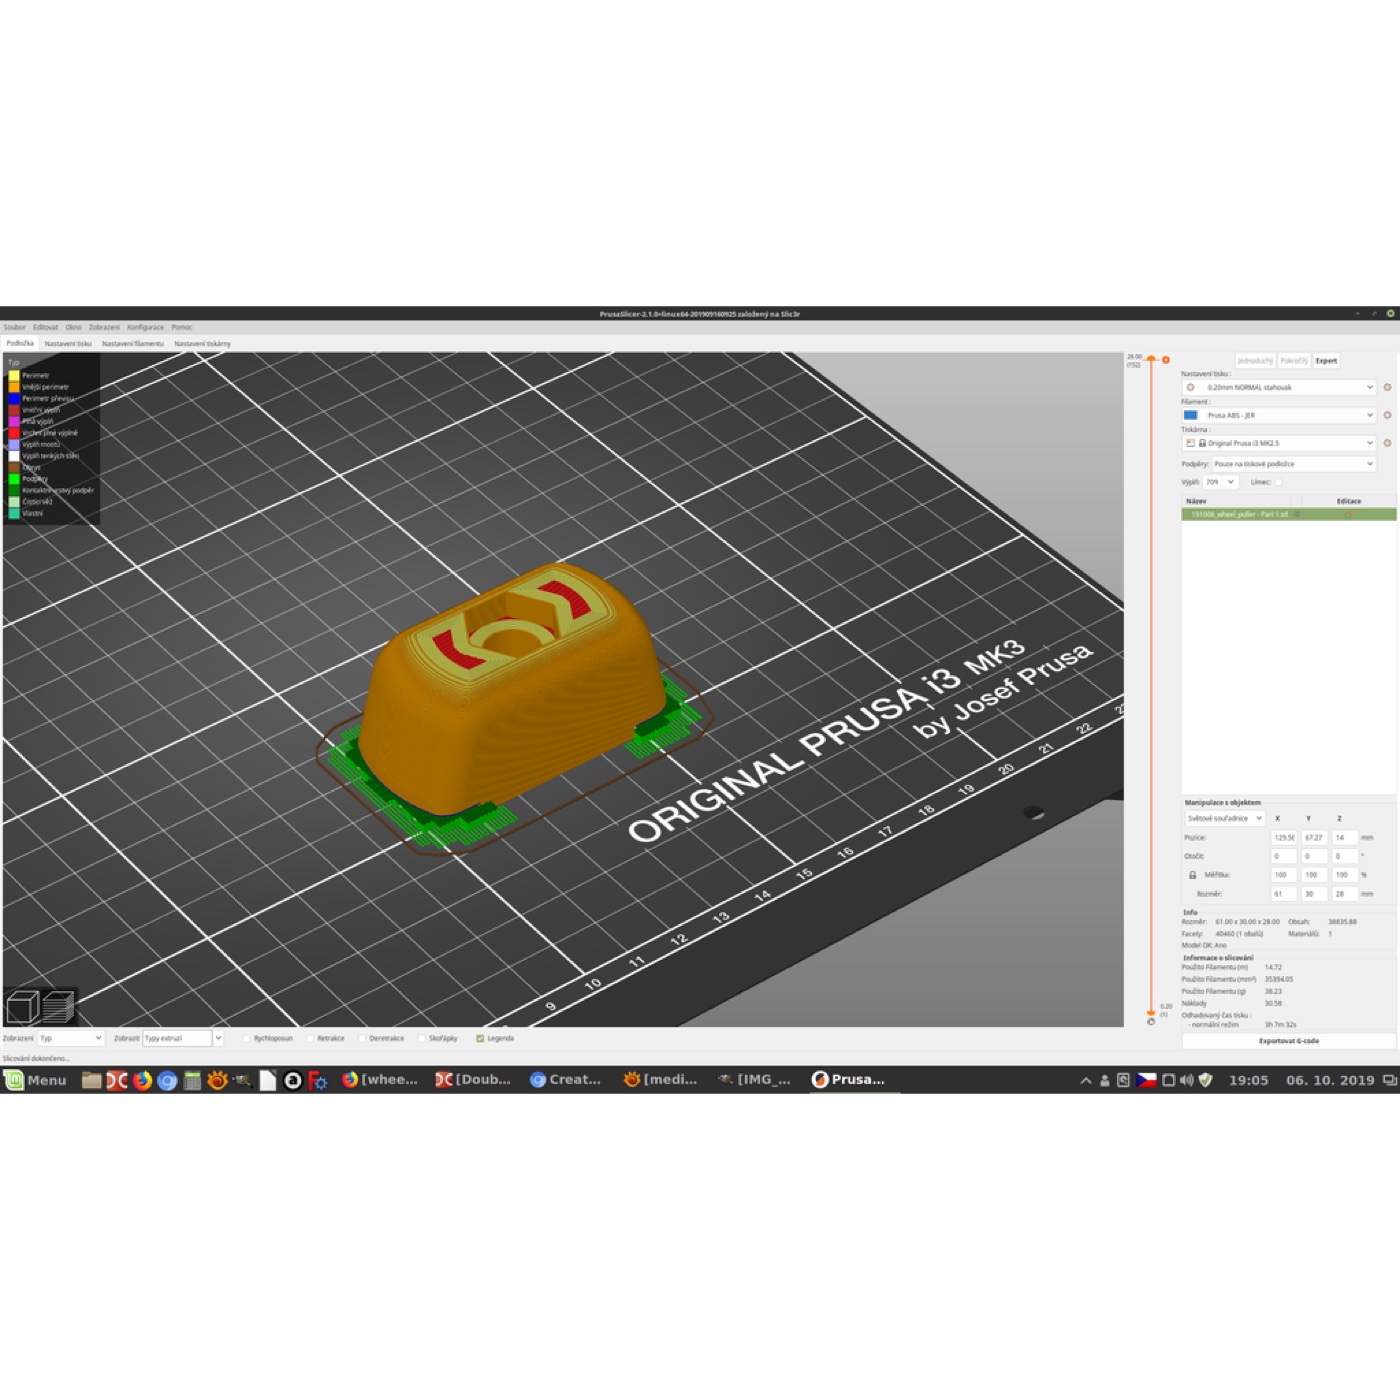Open the Okno menu
This screenshot has height=1400, width=1400.
[x=73, y=327]
